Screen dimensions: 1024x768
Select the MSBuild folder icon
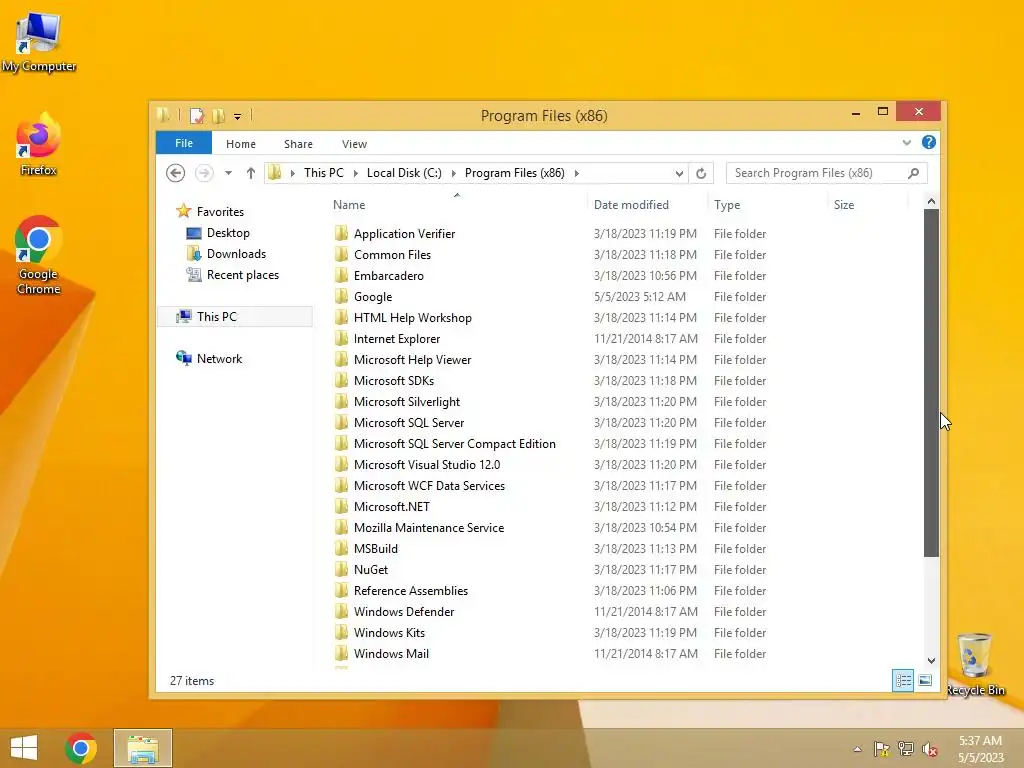point(341,549)
